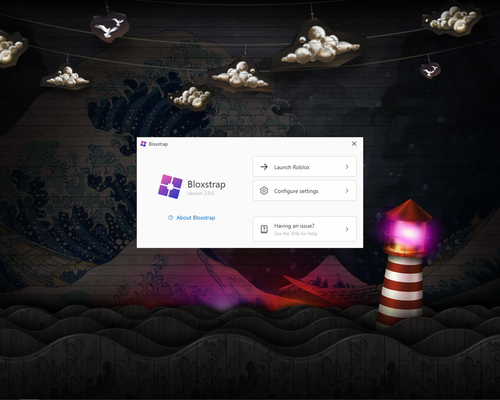Close the Bloxstrap window
The image size is (500, 400).
354,144
